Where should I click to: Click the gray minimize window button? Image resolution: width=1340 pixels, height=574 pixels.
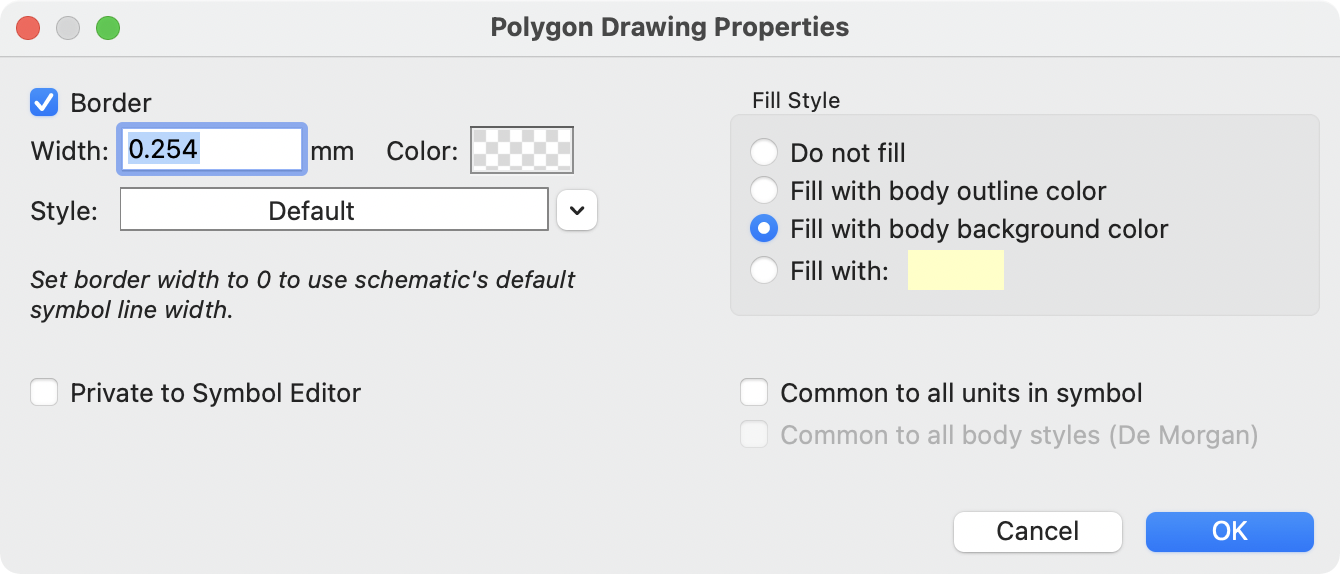pyautogui.click(x=68, y=28)
